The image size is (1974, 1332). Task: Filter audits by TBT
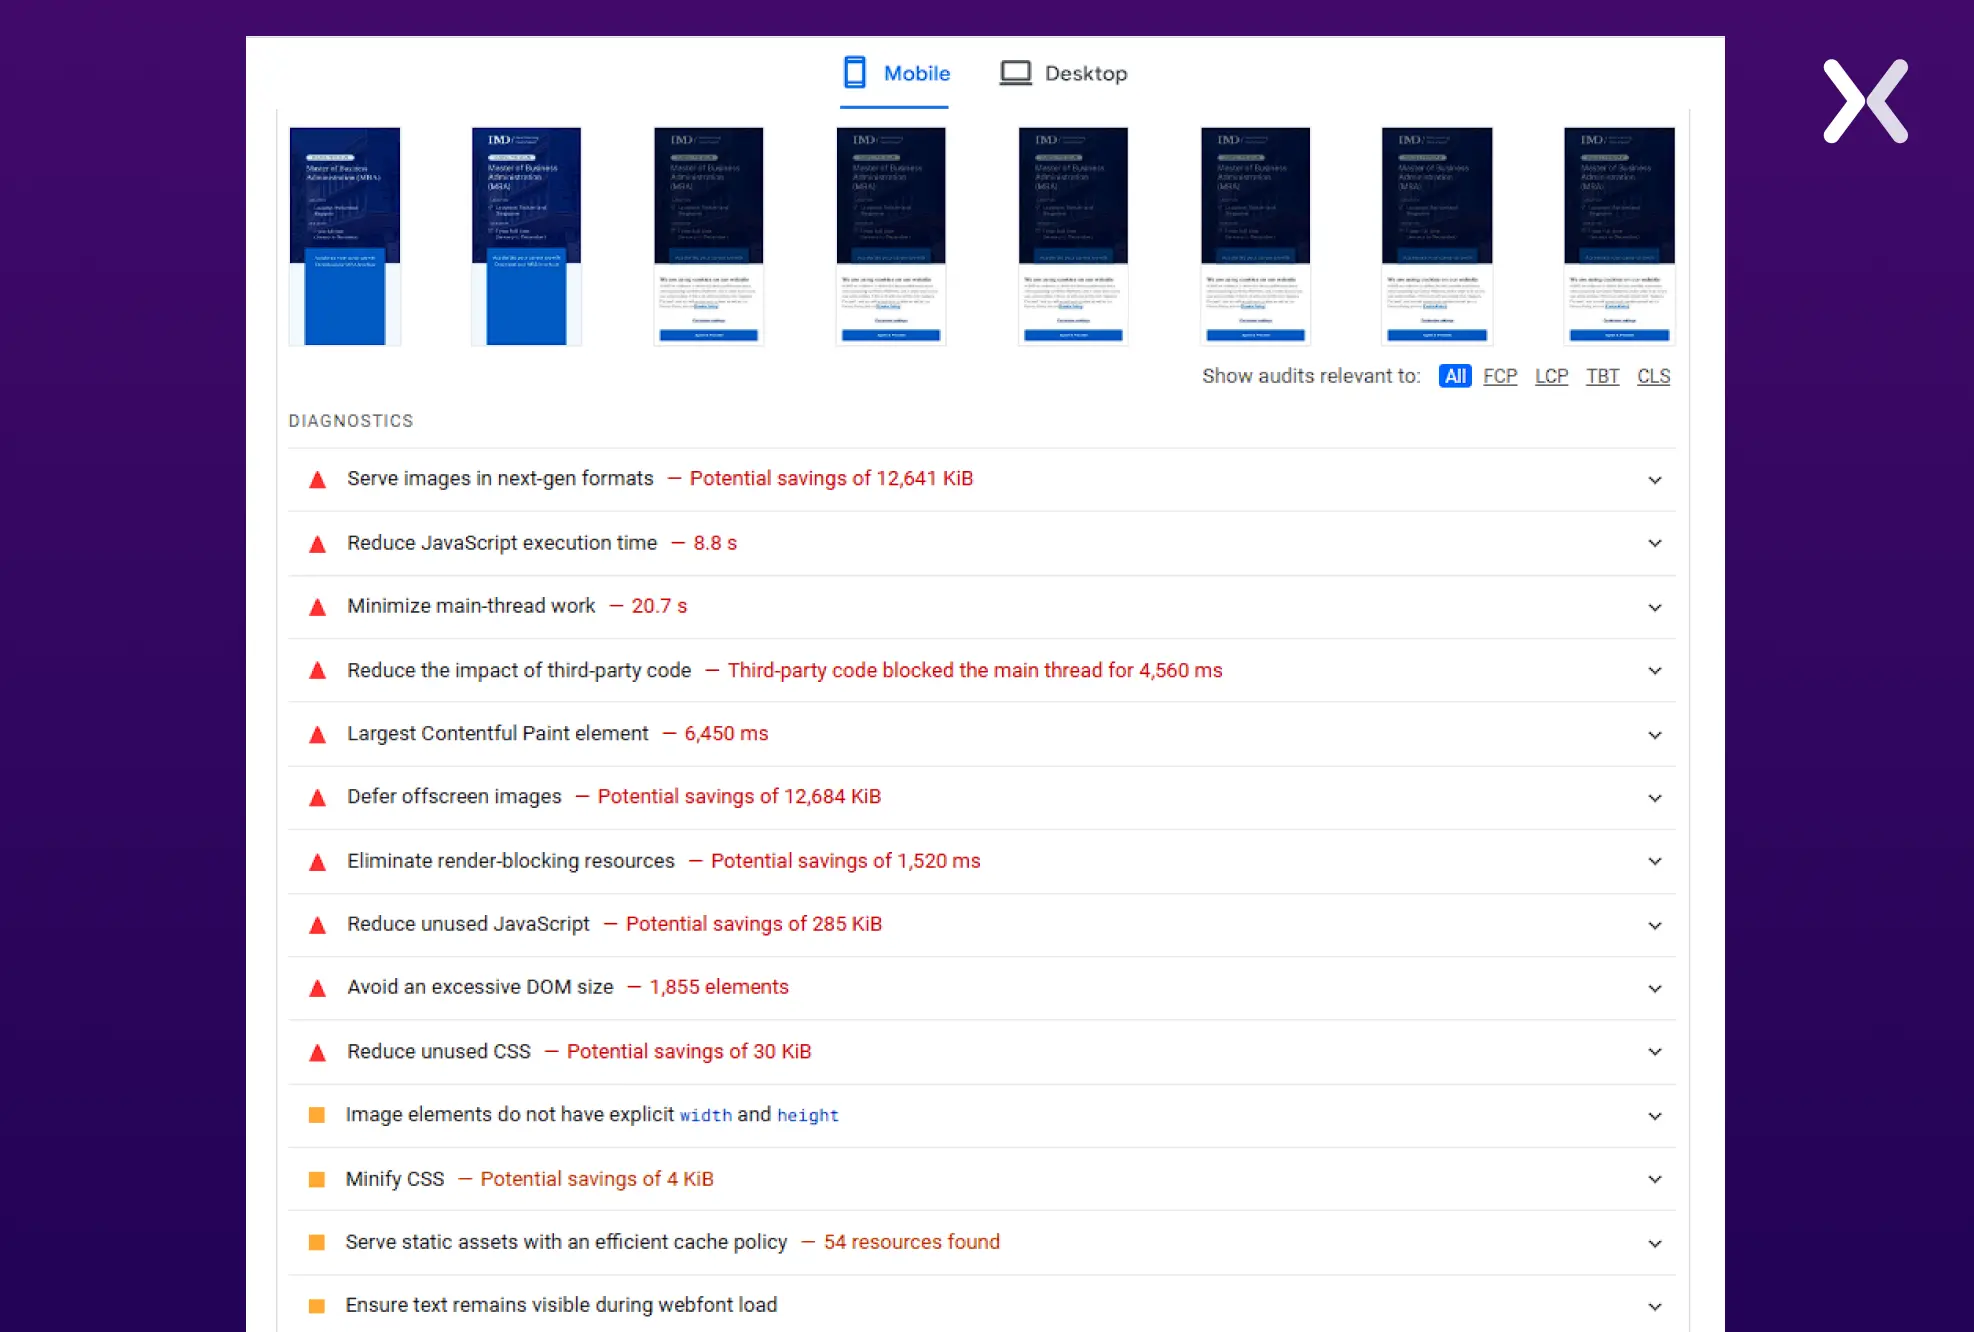pos(1602,376)
